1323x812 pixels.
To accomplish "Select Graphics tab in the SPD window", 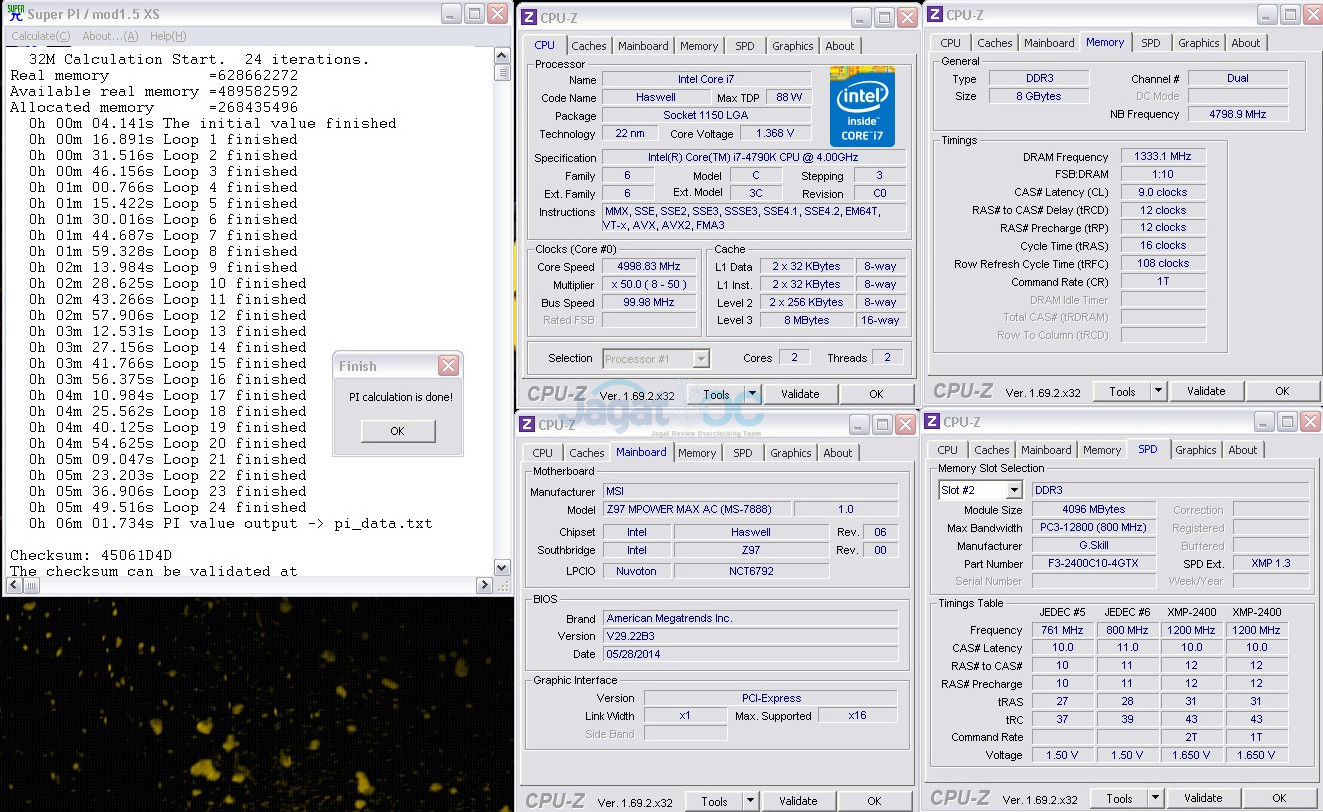I will pos(1195,450).
